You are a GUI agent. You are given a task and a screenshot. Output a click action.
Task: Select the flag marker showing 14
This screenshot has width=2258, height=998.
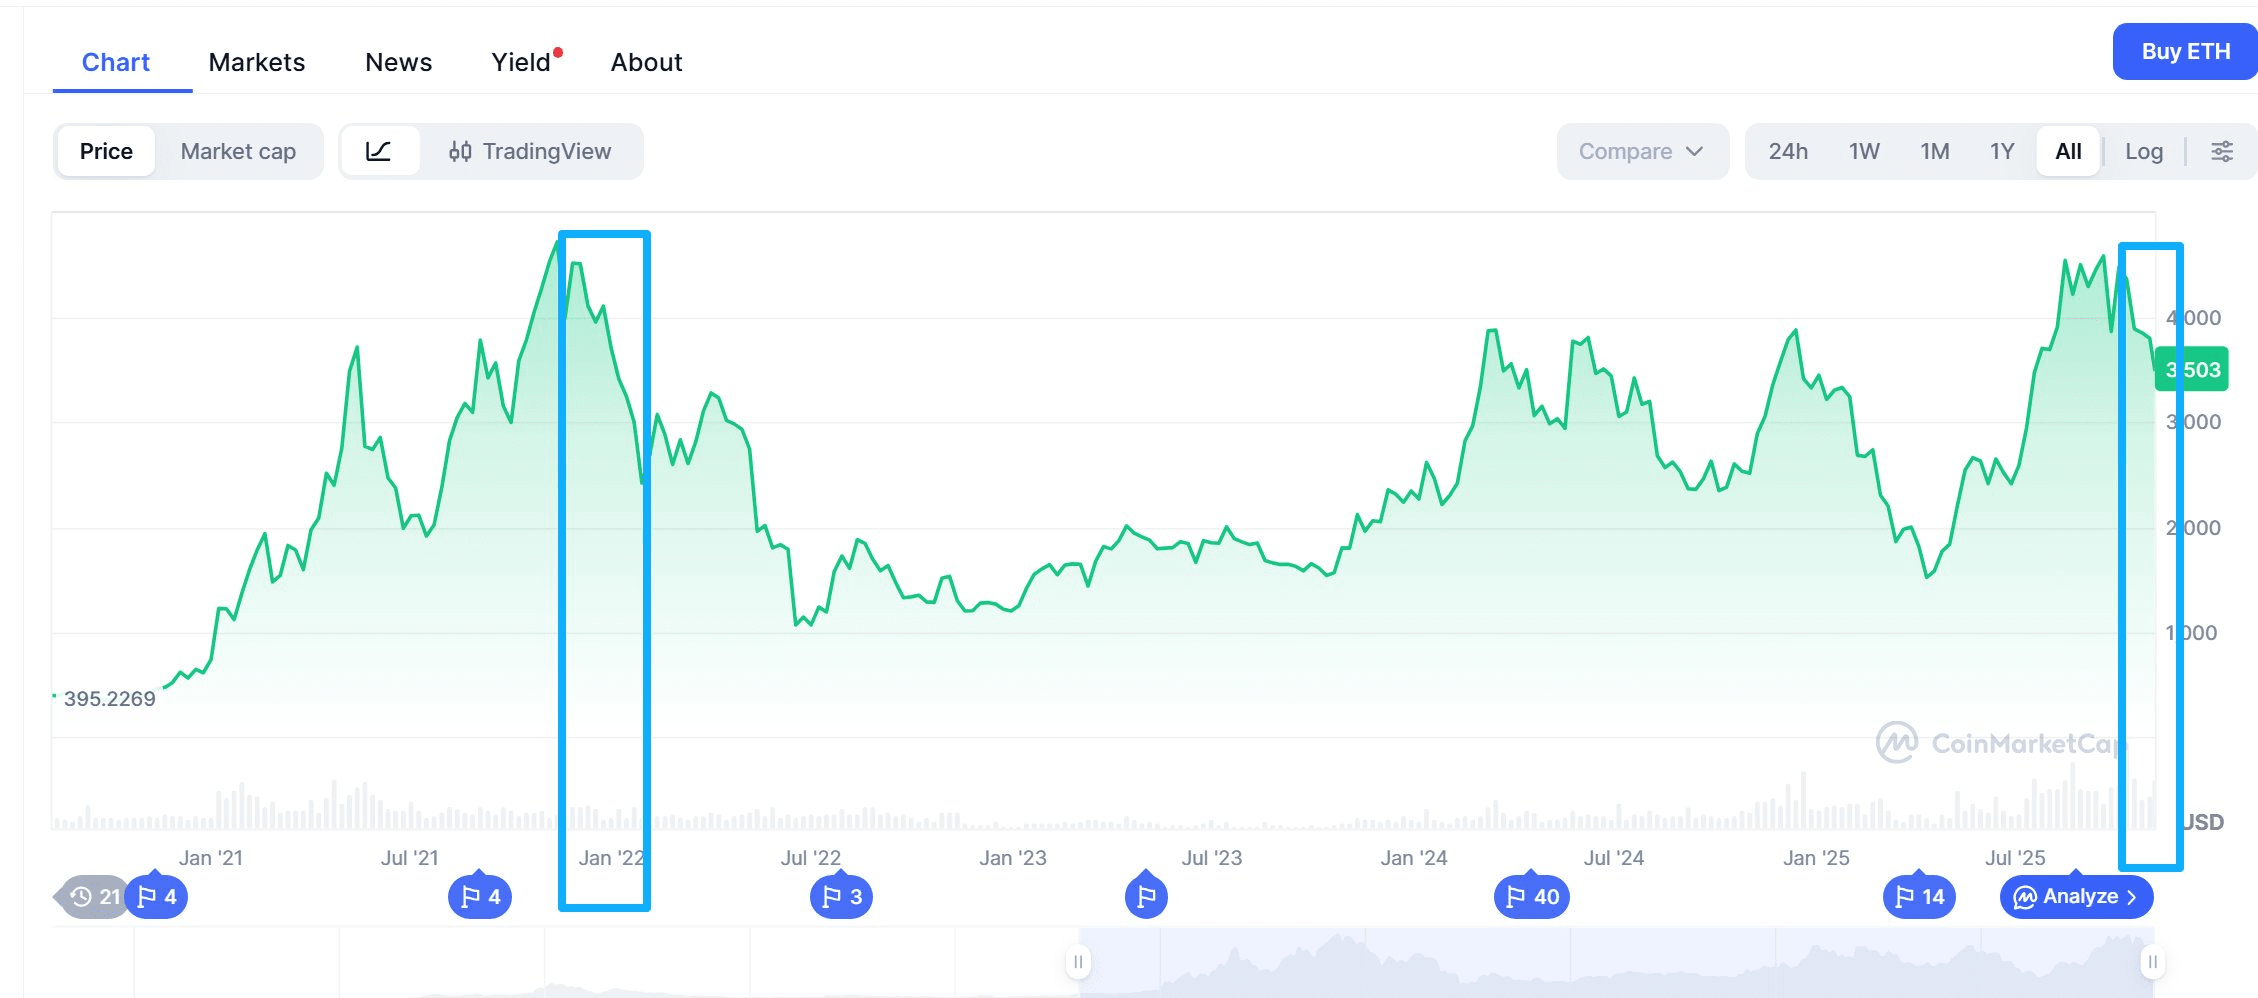pyautogui.click(x=1917, y=897)
